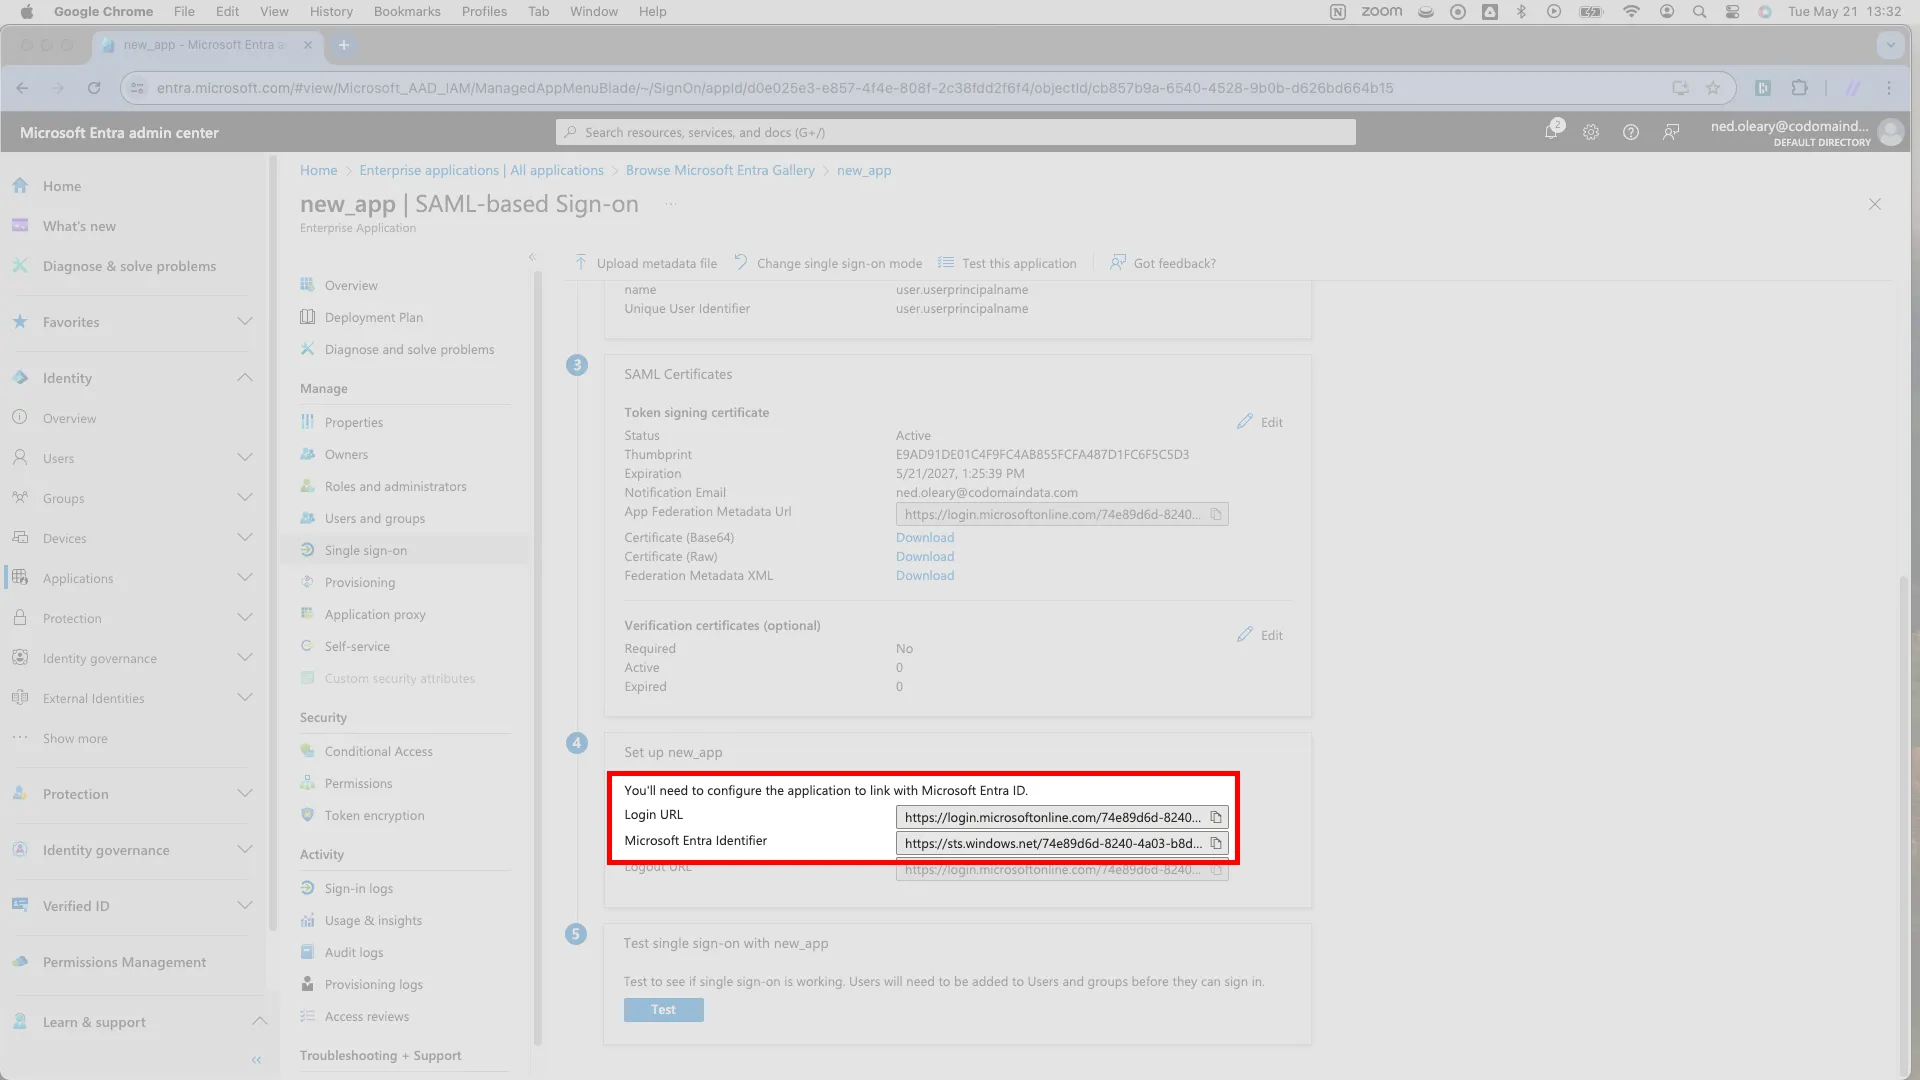Expand the Devices nav chevron
This screenshot has width=1920, height=1080.
(x=245, y=537)
